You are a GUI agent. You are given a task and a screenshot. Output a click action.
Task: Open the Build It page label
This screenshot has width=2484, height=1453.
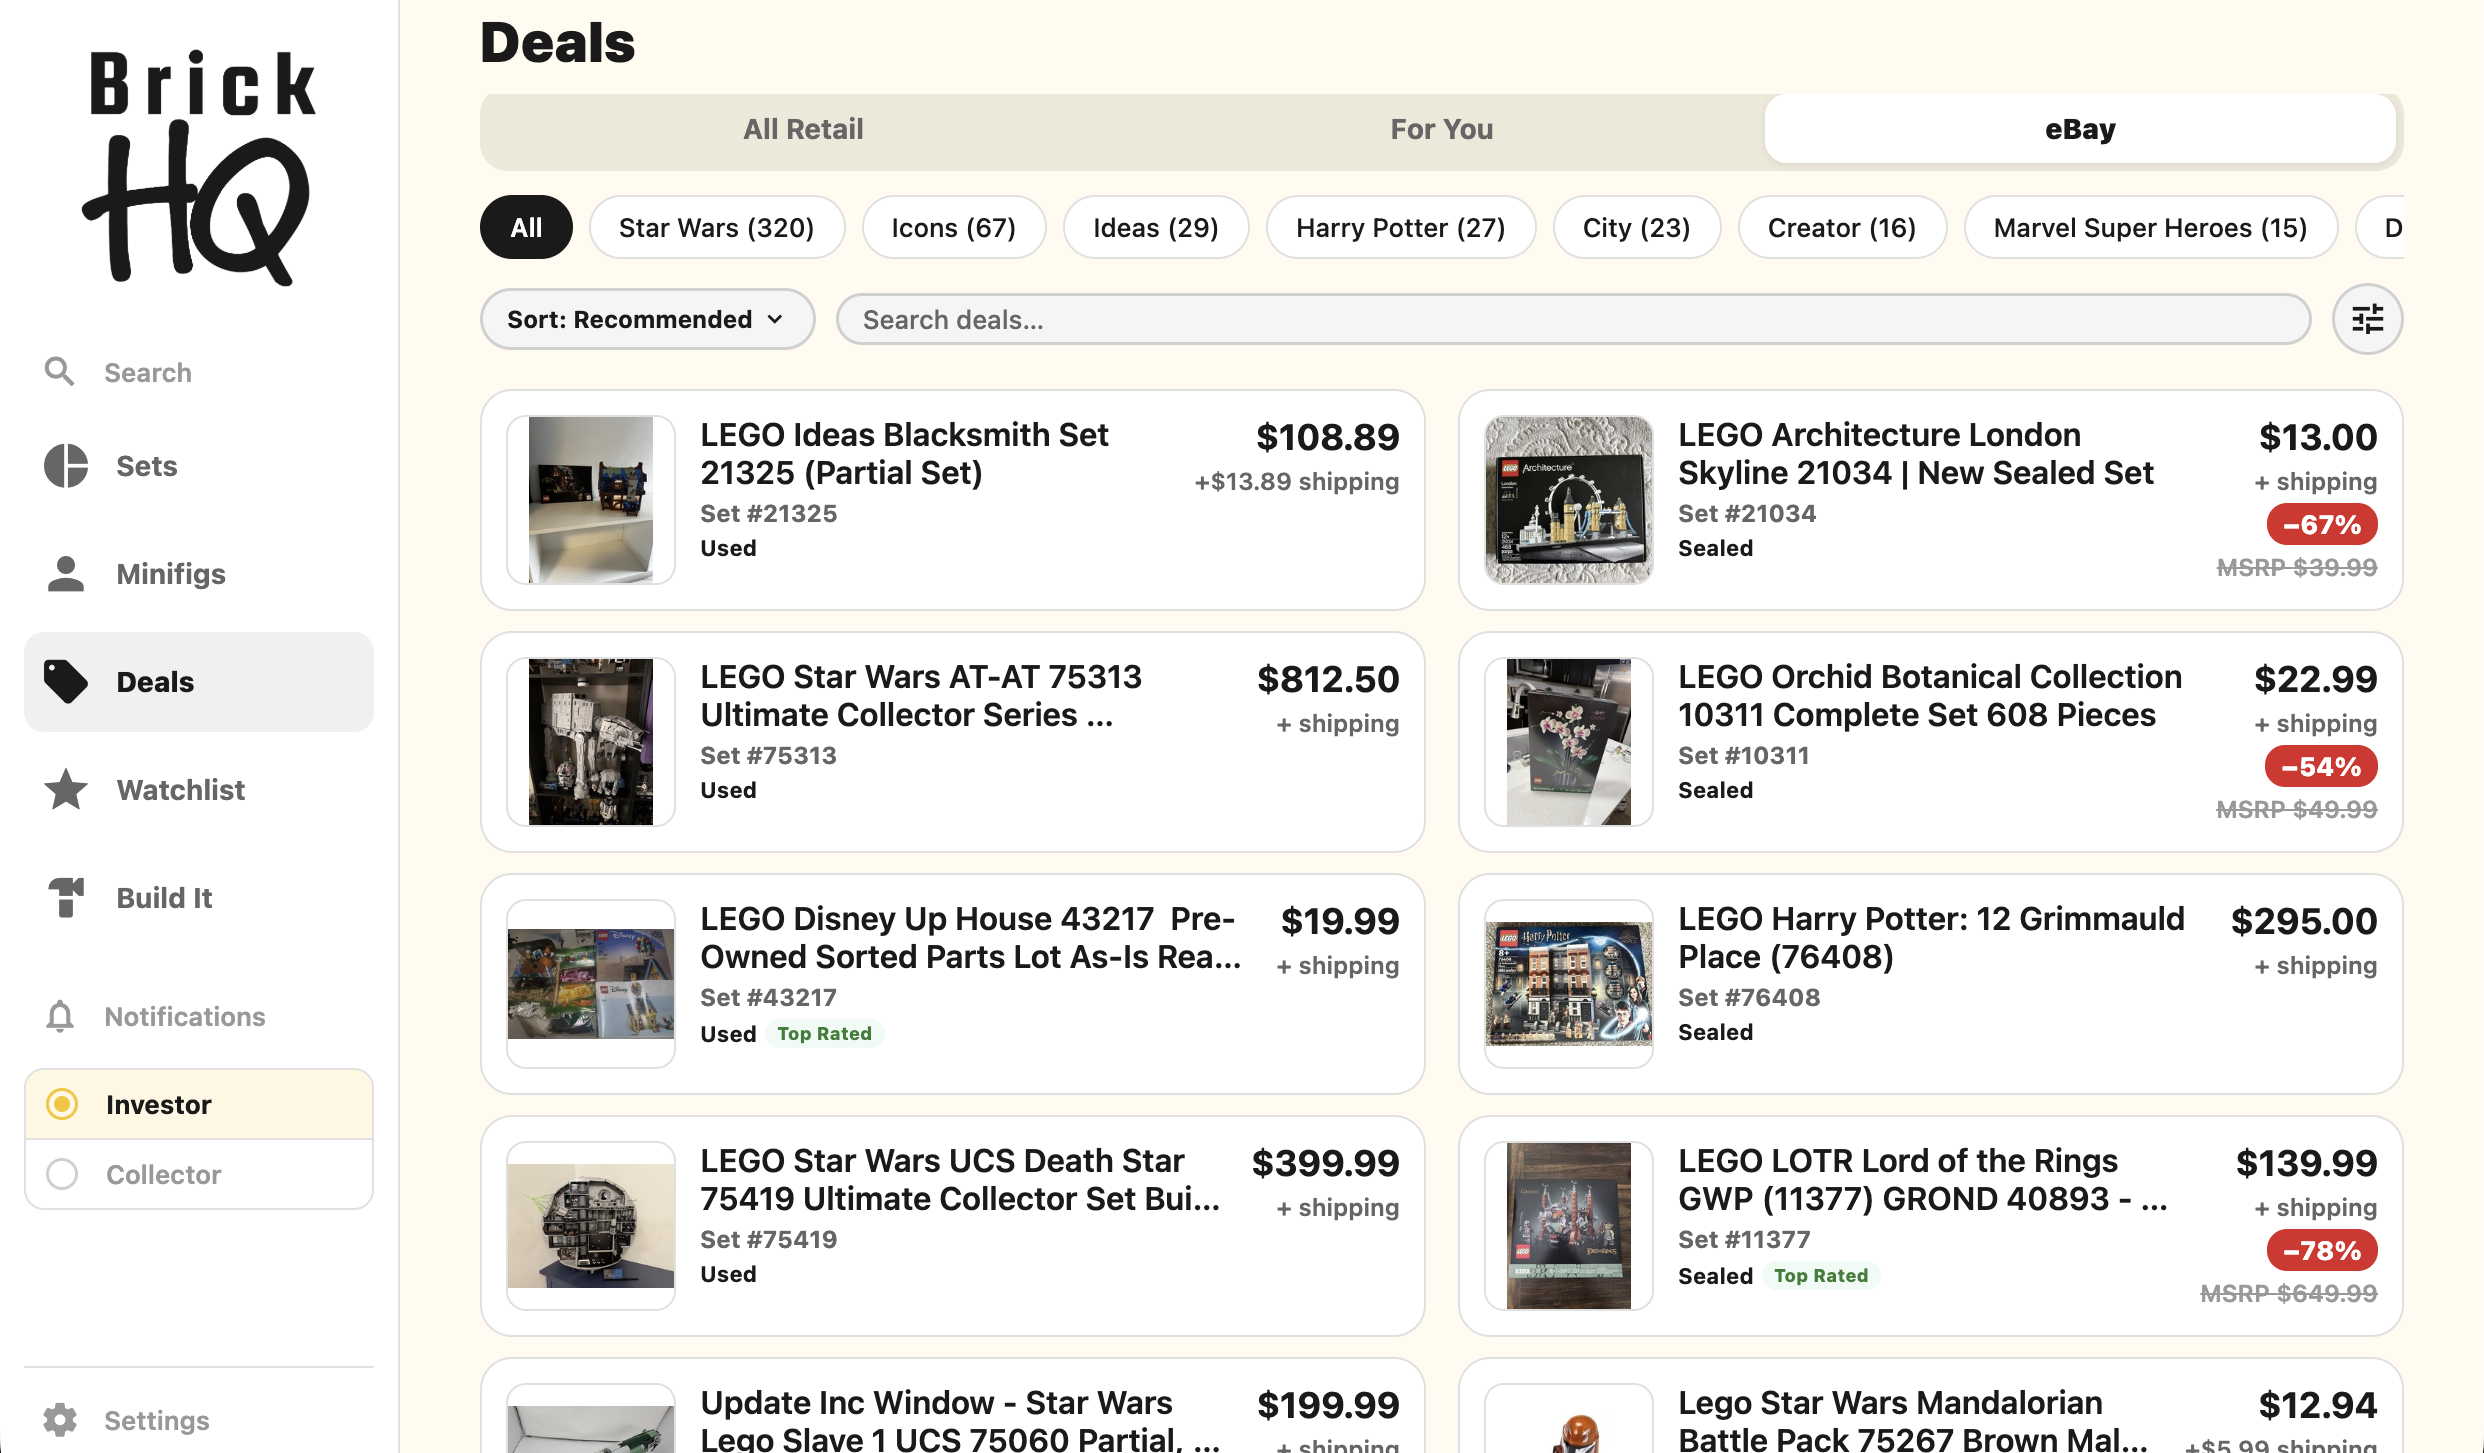tap(165, 898)
